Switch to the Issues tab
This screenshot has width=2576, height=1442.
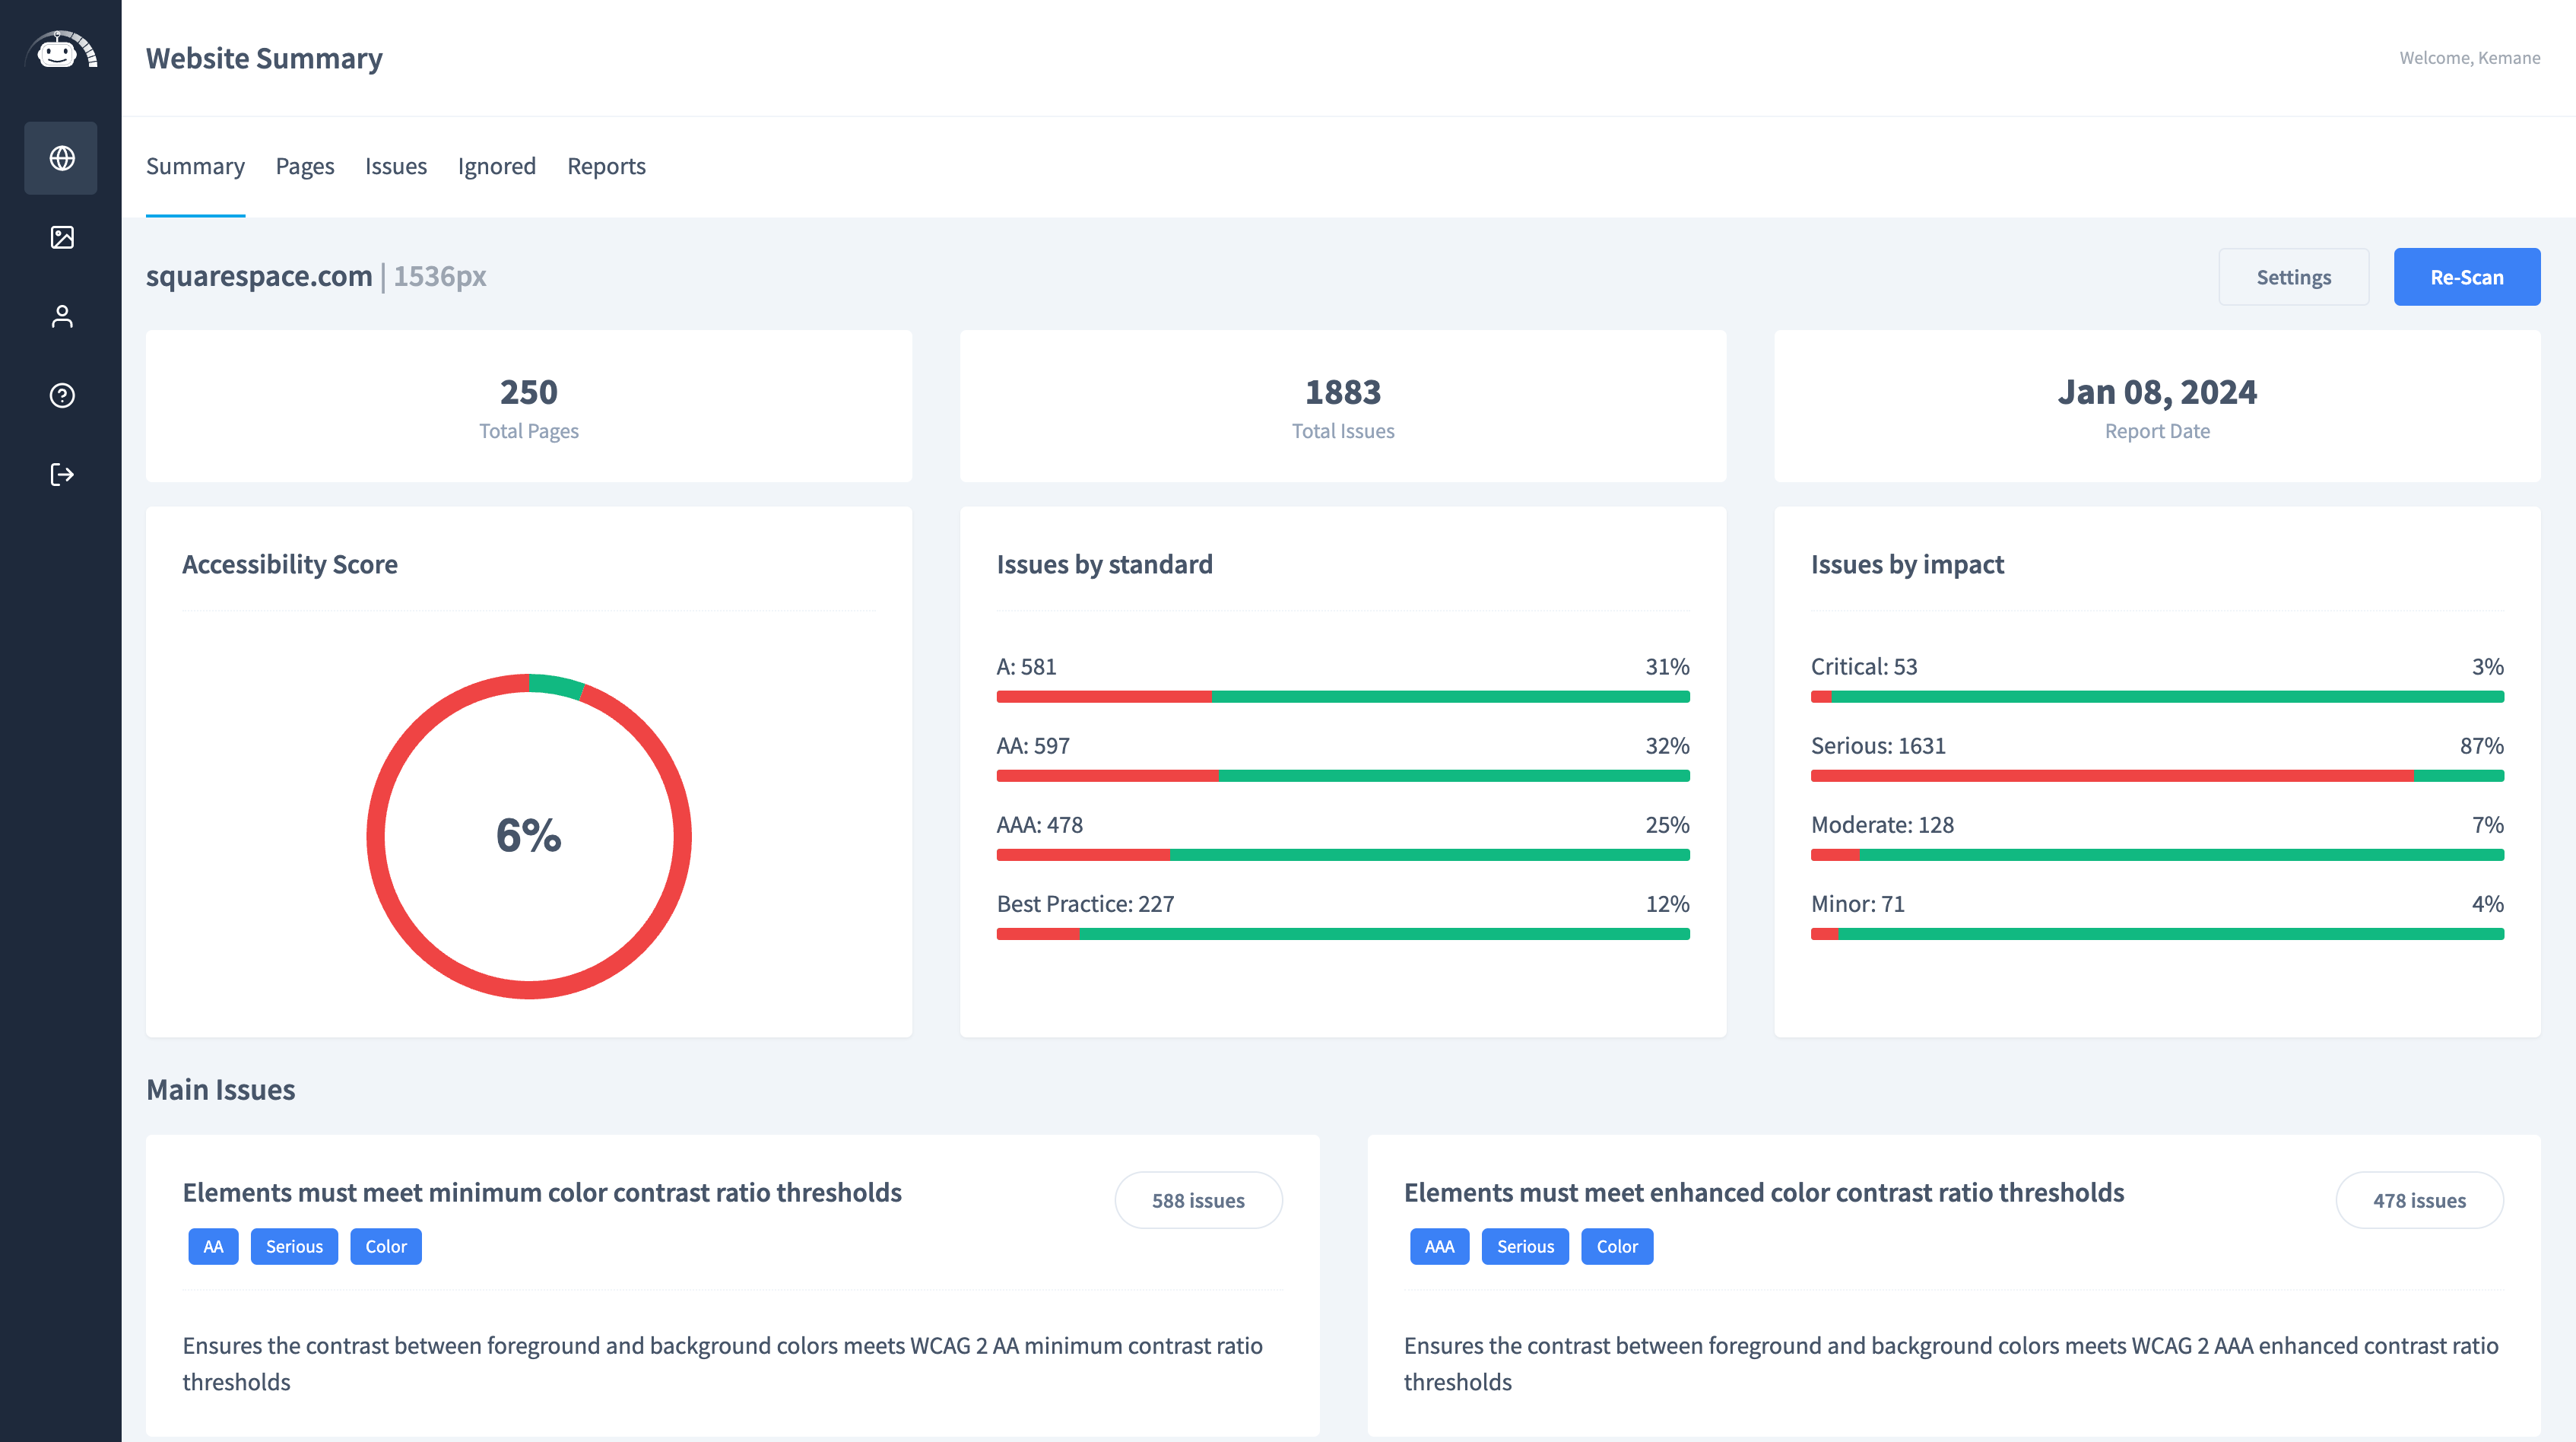pyautogui.click(x=395, y=166)
